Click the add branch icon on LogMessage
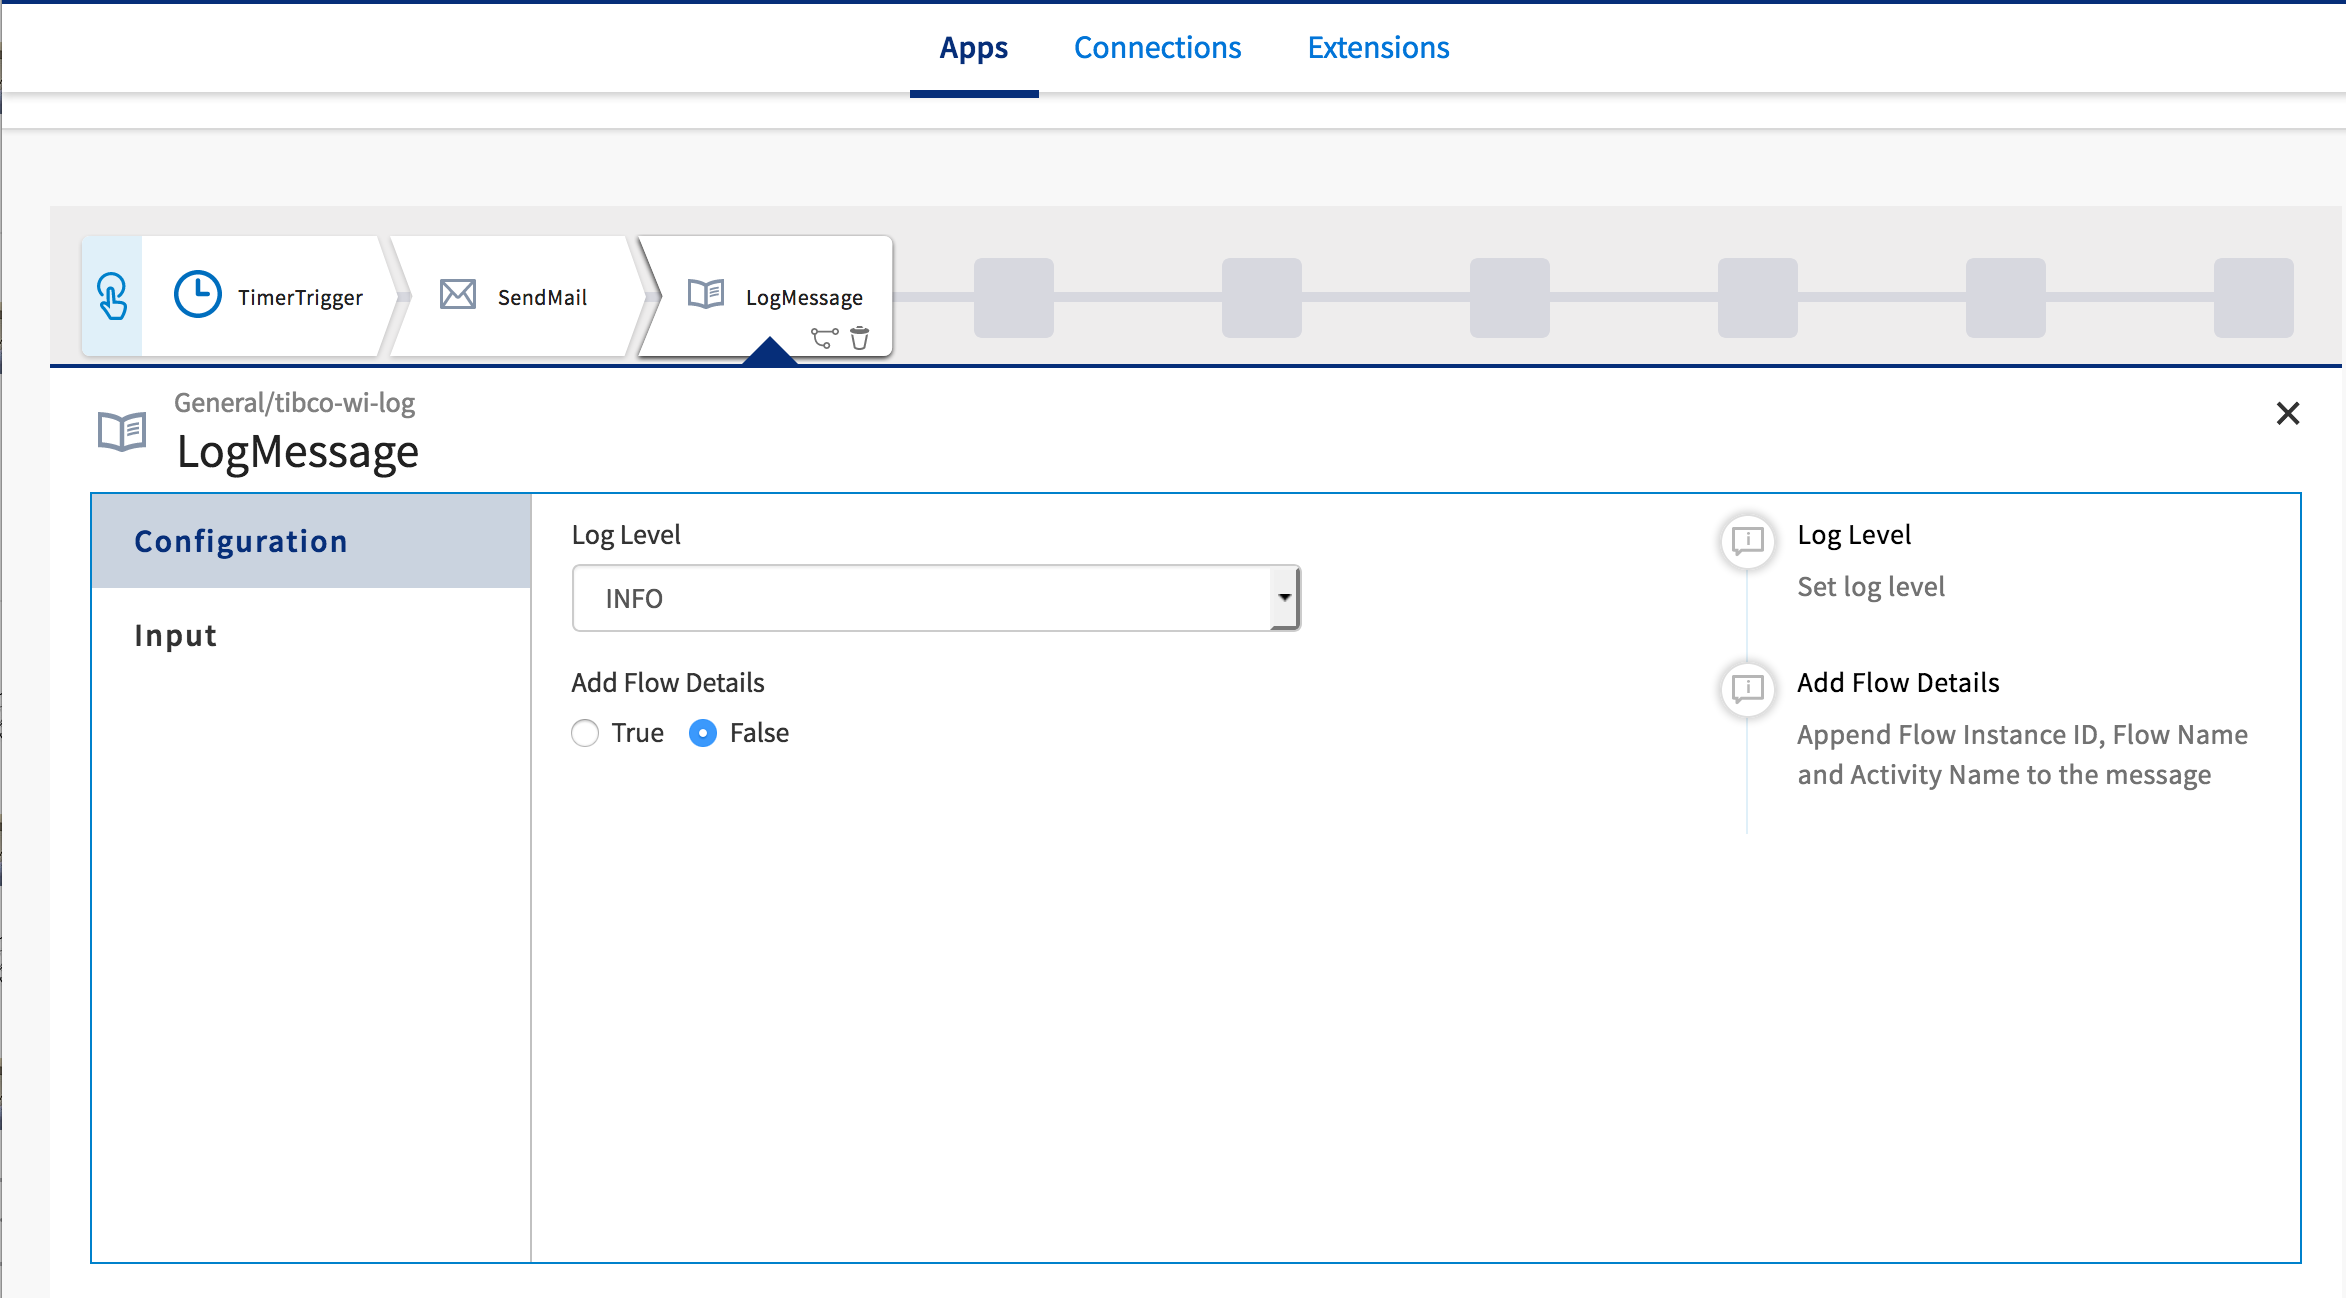The image size is (2346, 1298). 824,339
